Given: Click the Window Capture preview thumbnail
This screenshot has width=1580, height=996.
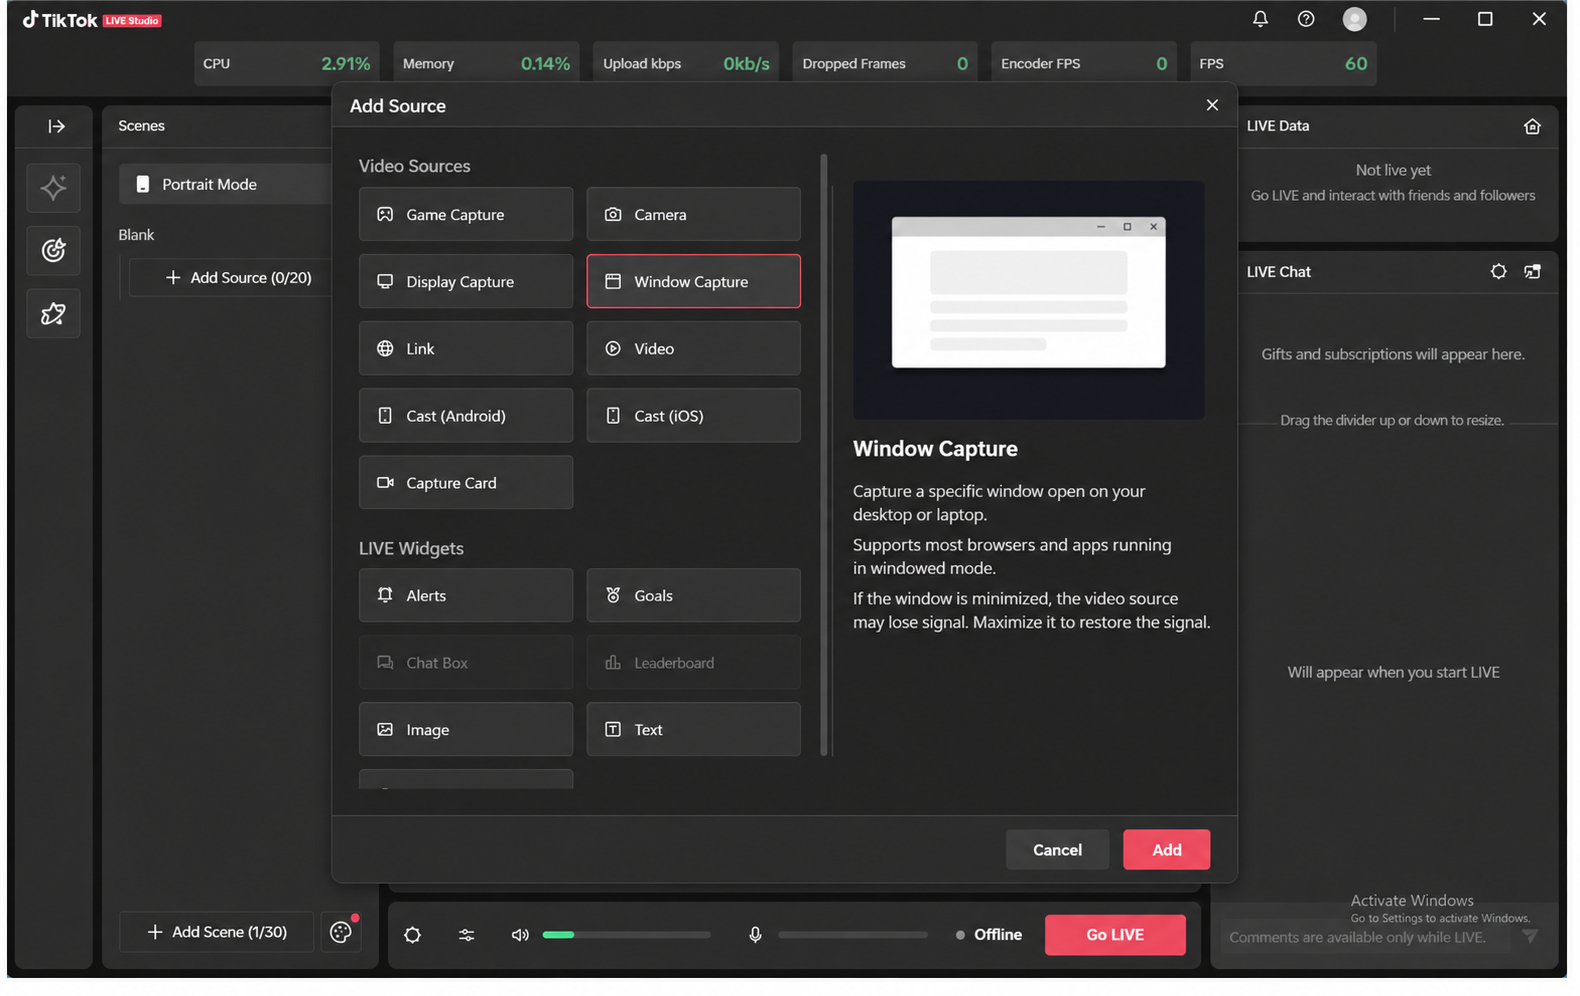Looking at the screenshot, I should pyautogui.click(x=1028, y=299).
